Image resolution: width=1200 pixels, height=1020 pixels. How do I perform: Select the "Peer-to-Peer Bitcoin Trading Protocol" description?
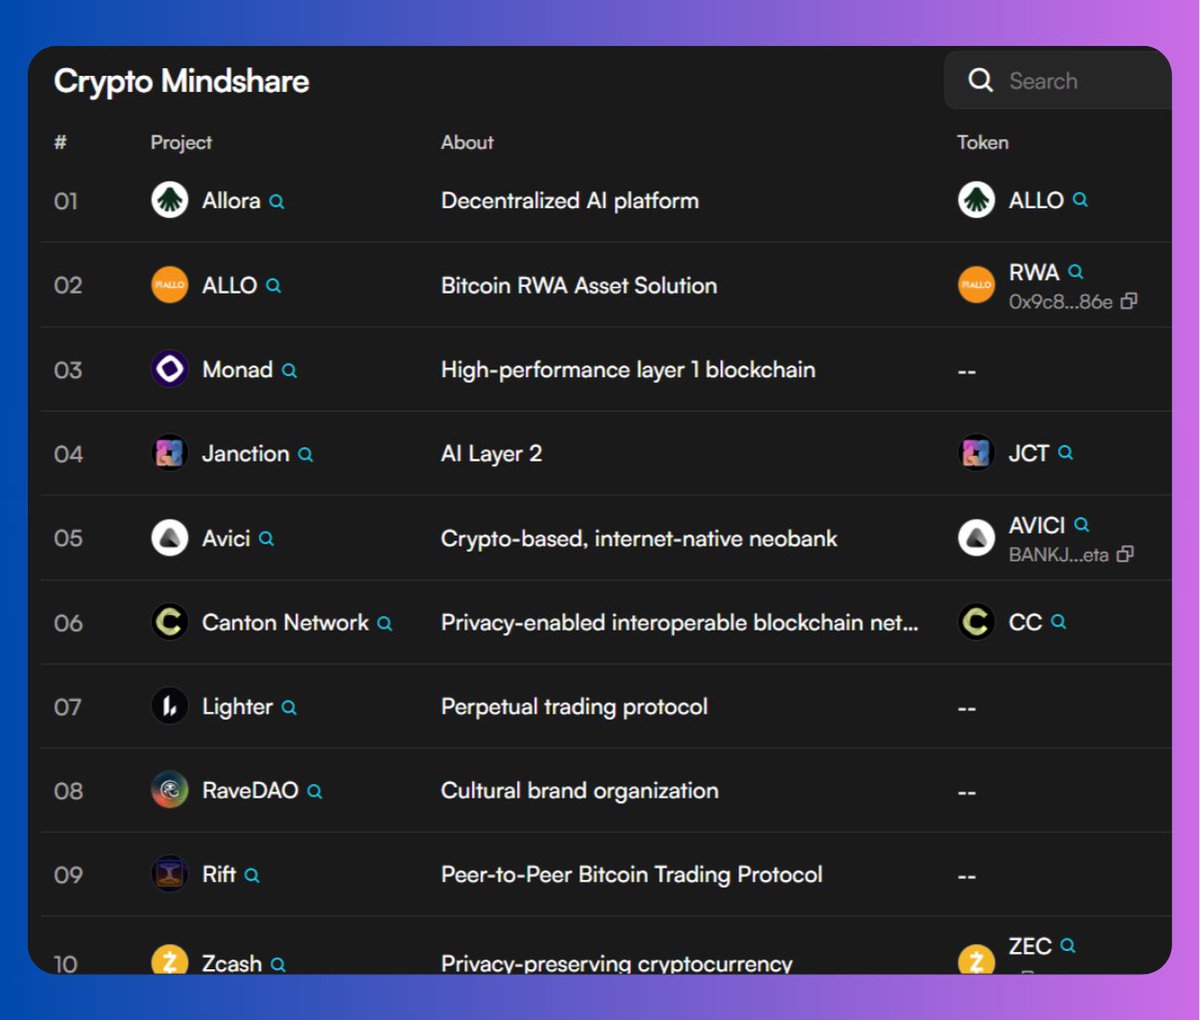click(631, 875)
